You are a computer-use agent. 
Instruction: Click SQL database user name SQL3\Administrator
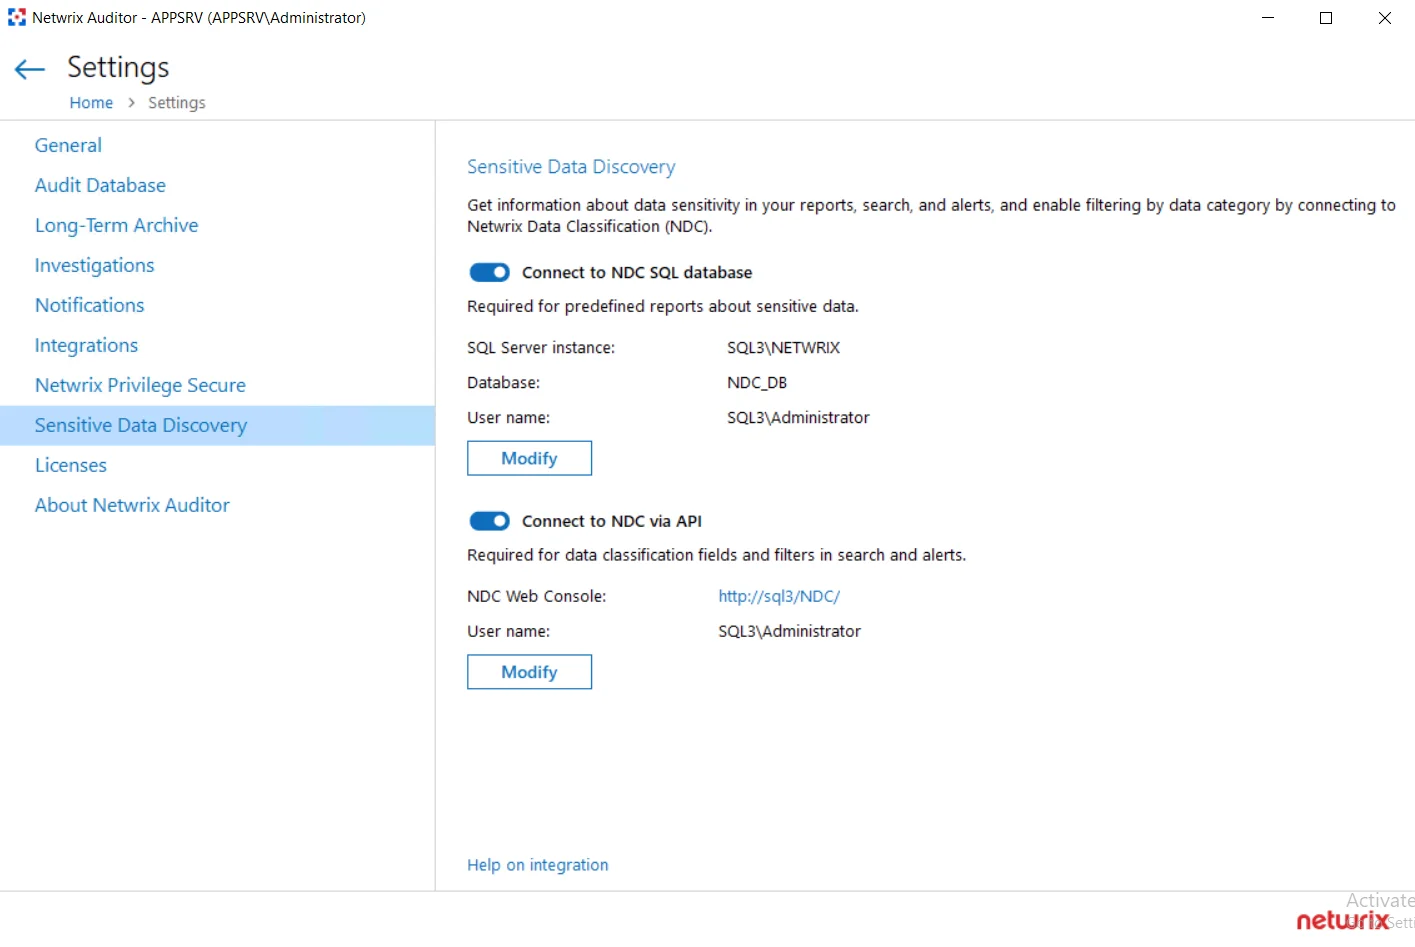[798, 418]
